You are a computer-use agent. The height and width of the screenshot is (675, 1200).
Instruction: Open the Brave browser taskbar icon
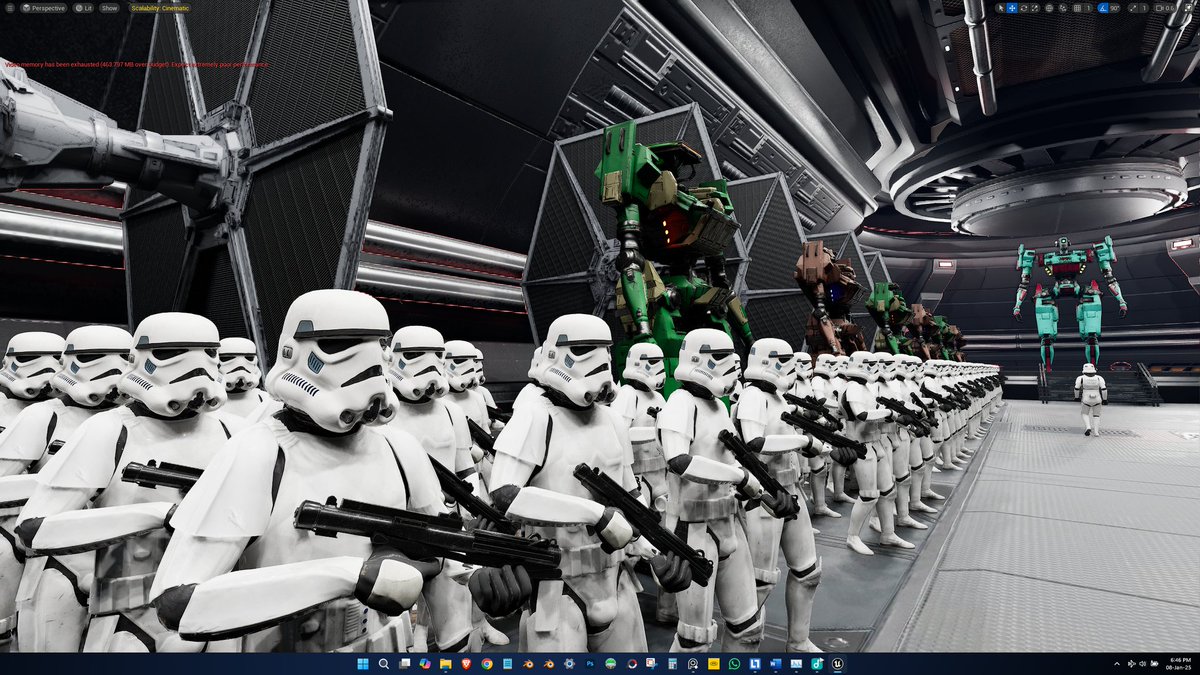click(466, 664)
